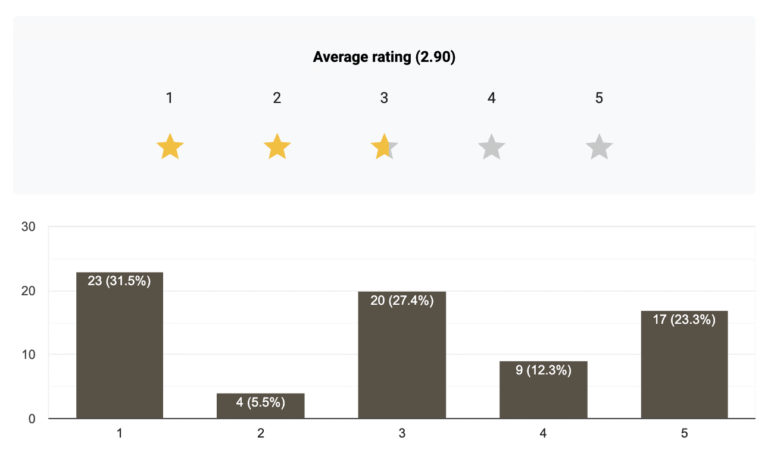Click number 2 above the second star
The width and height of the screenshot is (768, 456).
(x=277, y=98)
